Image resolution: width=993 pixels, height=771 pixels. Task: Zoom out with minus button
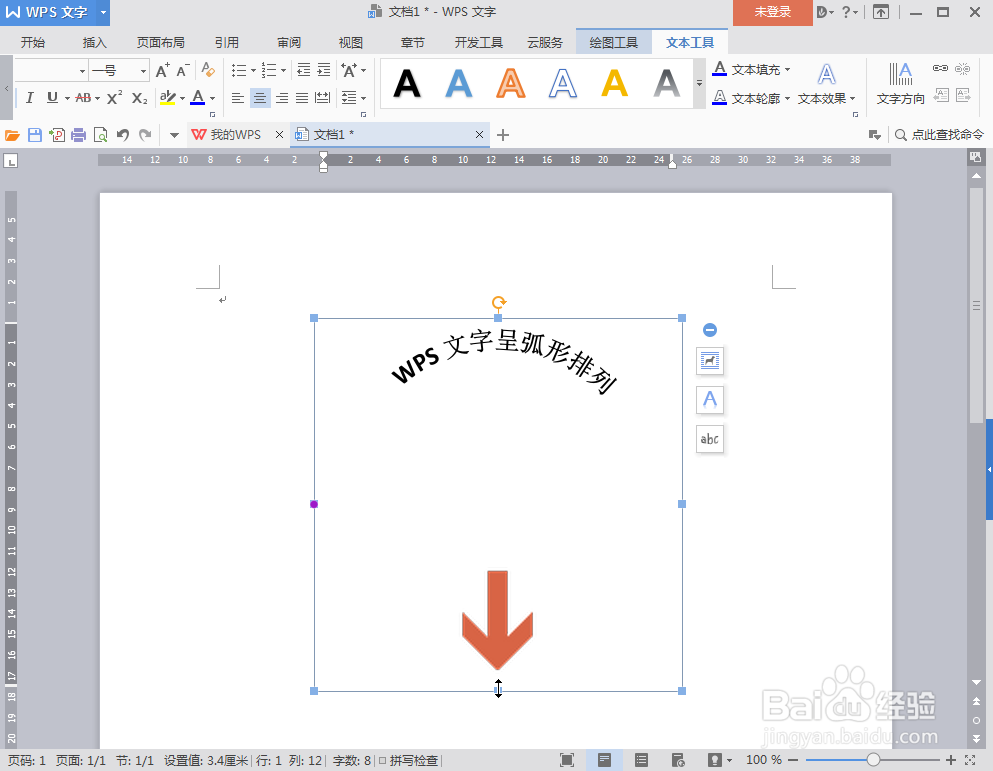coord(793,760)
